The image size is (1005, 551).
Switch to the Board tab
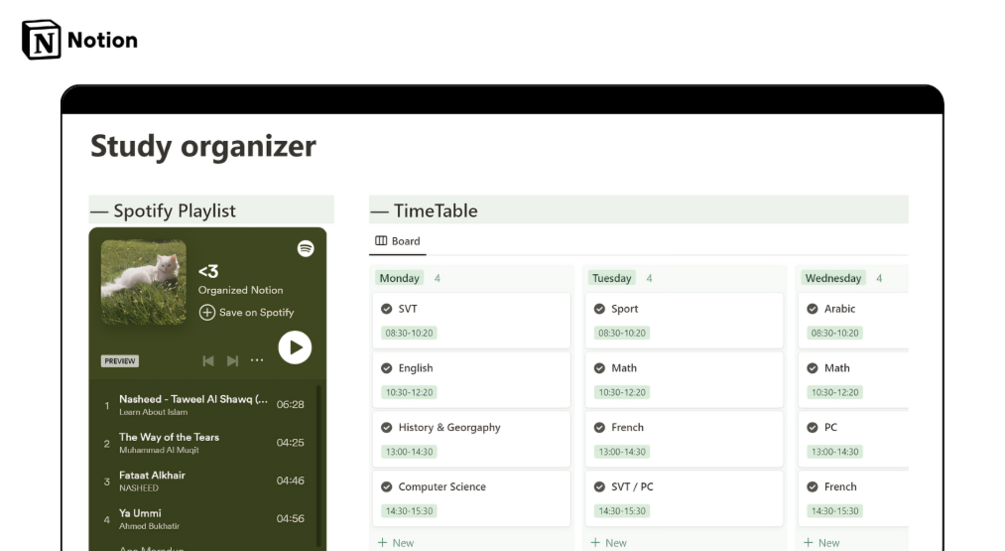pos(397,241)
